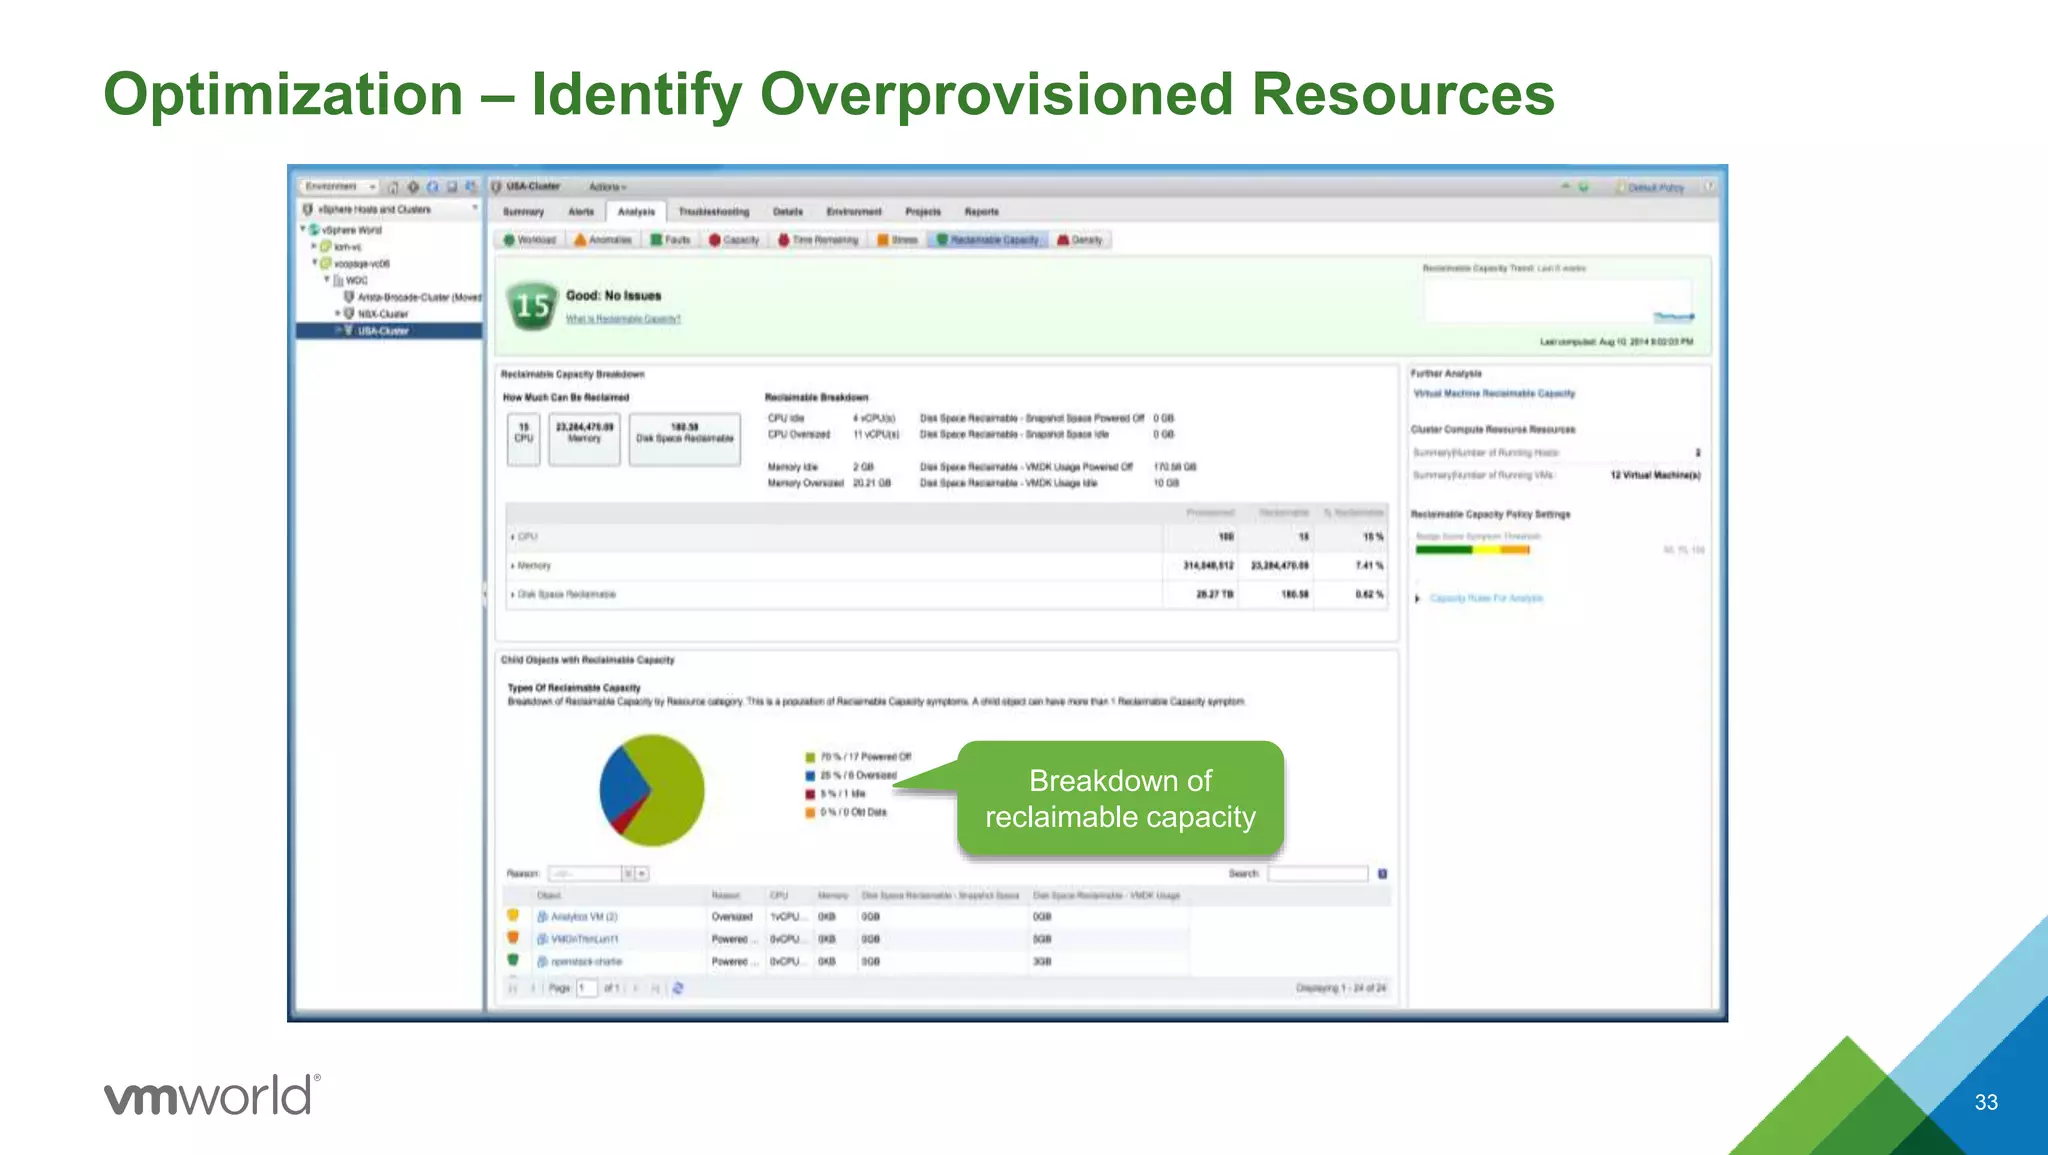Screen dimensions: 2048x1155
Task: Go to the first page of results
Action: (x=512, y=988)
